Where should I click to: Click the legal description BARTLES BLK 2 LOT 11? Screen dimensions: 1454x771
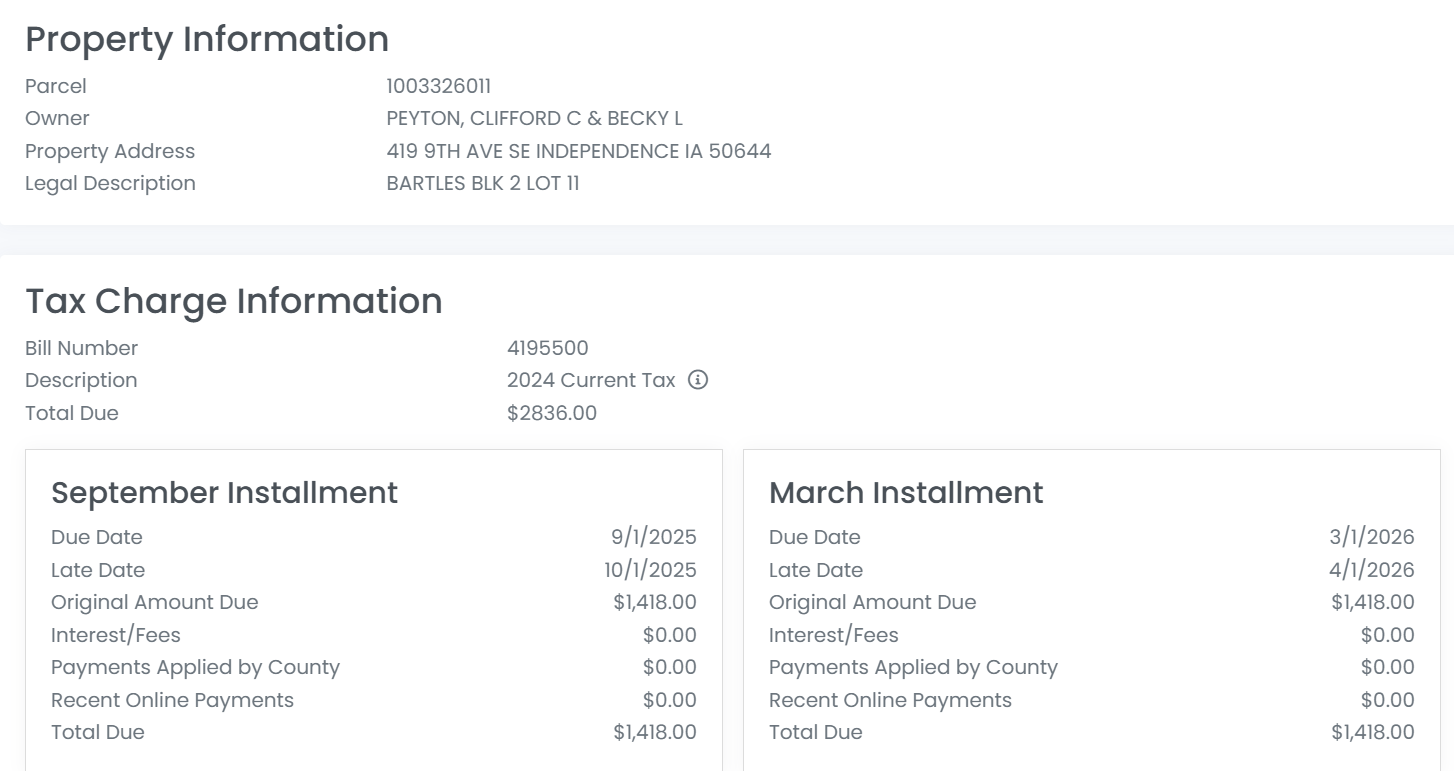[482, 183]
